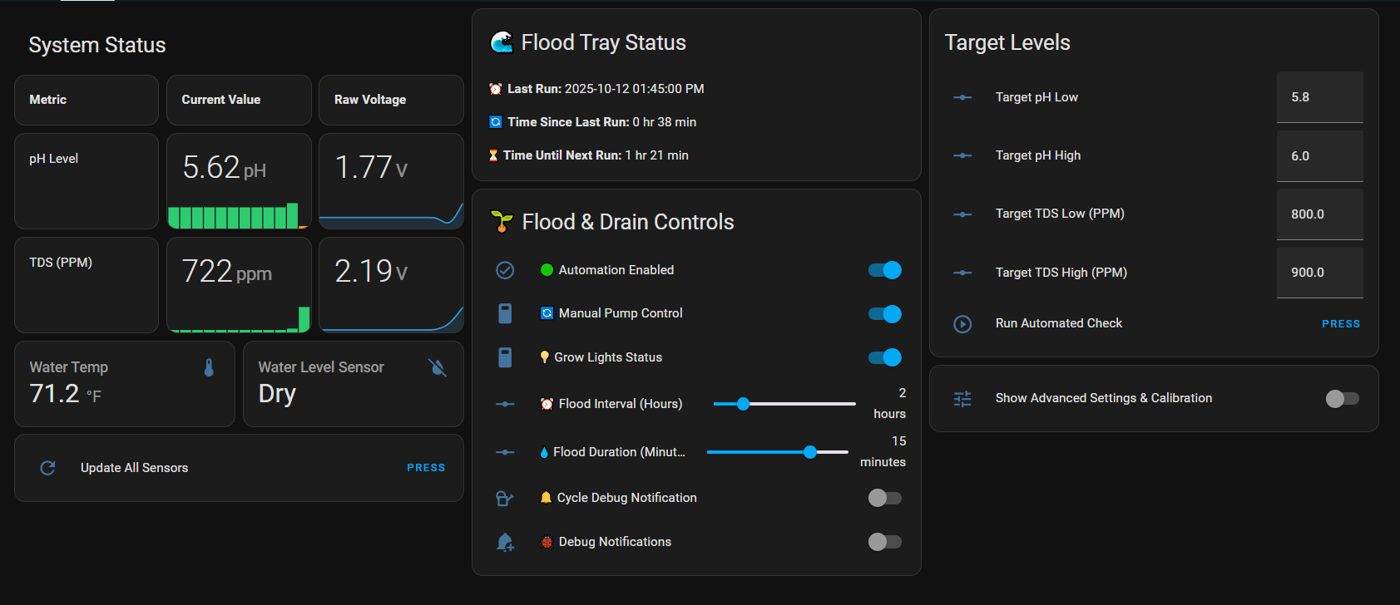Open the 722 ppm TDS value card
Image resolution: width=1400 pixels, height=605 pixels.
[x=239, y=285]
